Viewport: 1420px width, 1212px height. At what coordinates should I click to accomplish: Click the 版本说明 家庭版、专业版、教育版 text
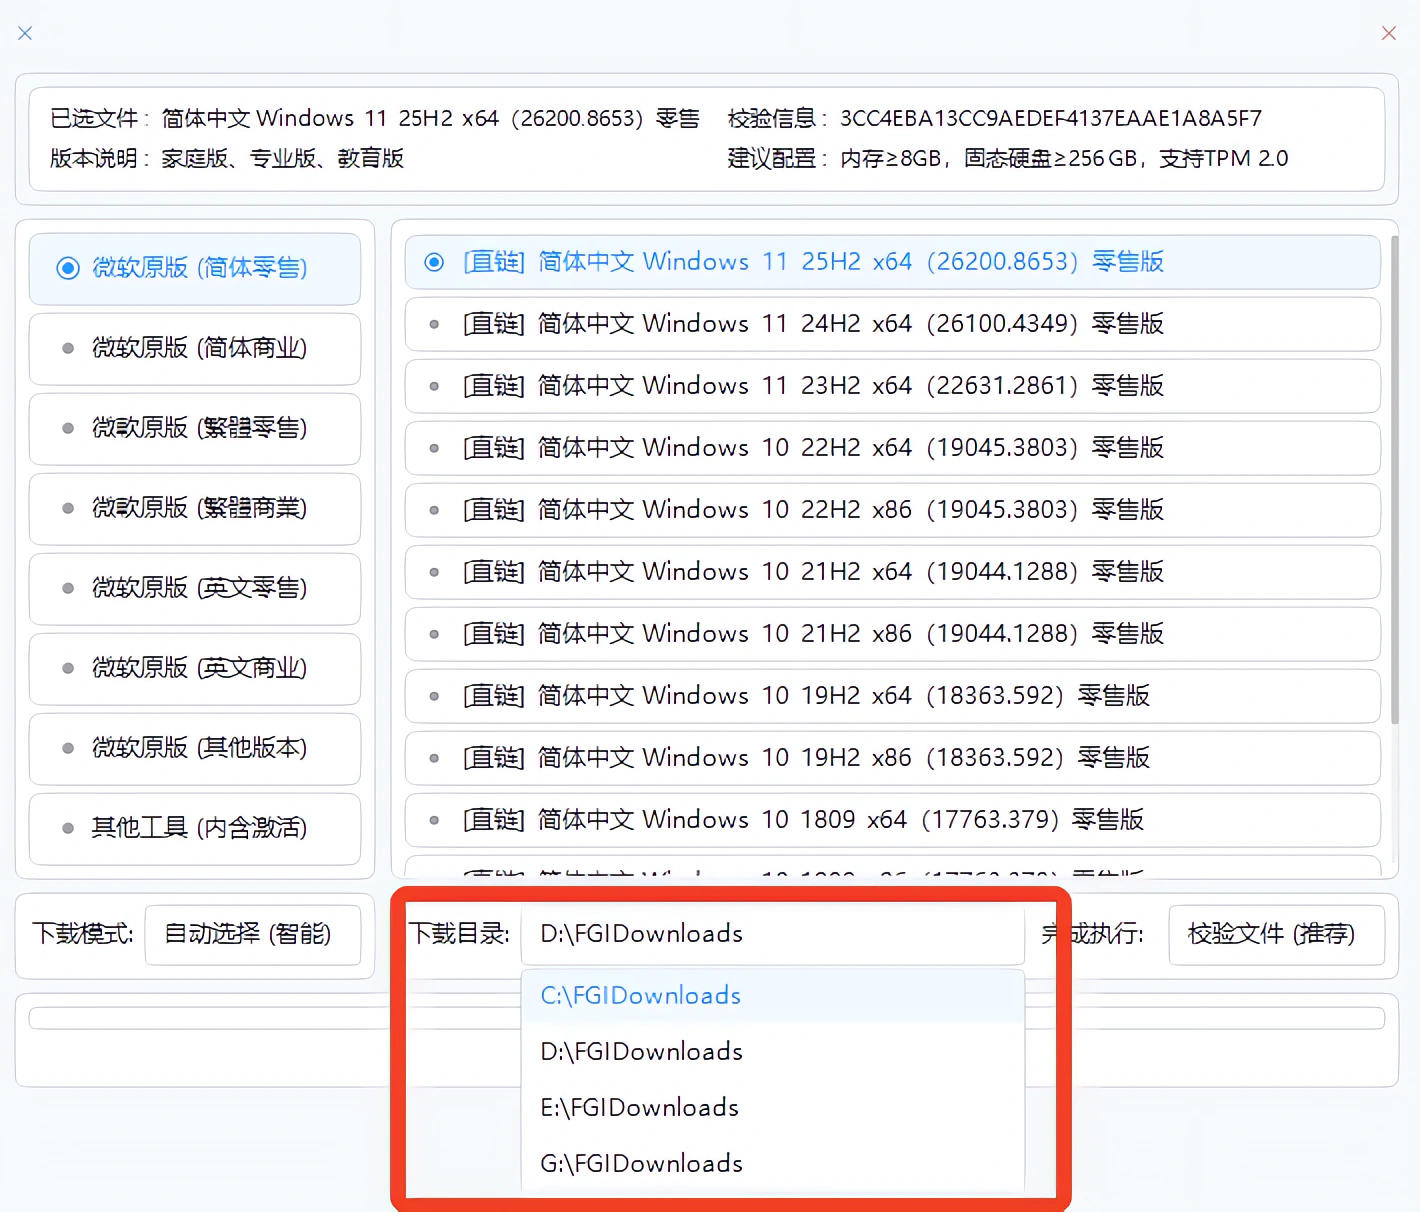[x=227, y=159]
